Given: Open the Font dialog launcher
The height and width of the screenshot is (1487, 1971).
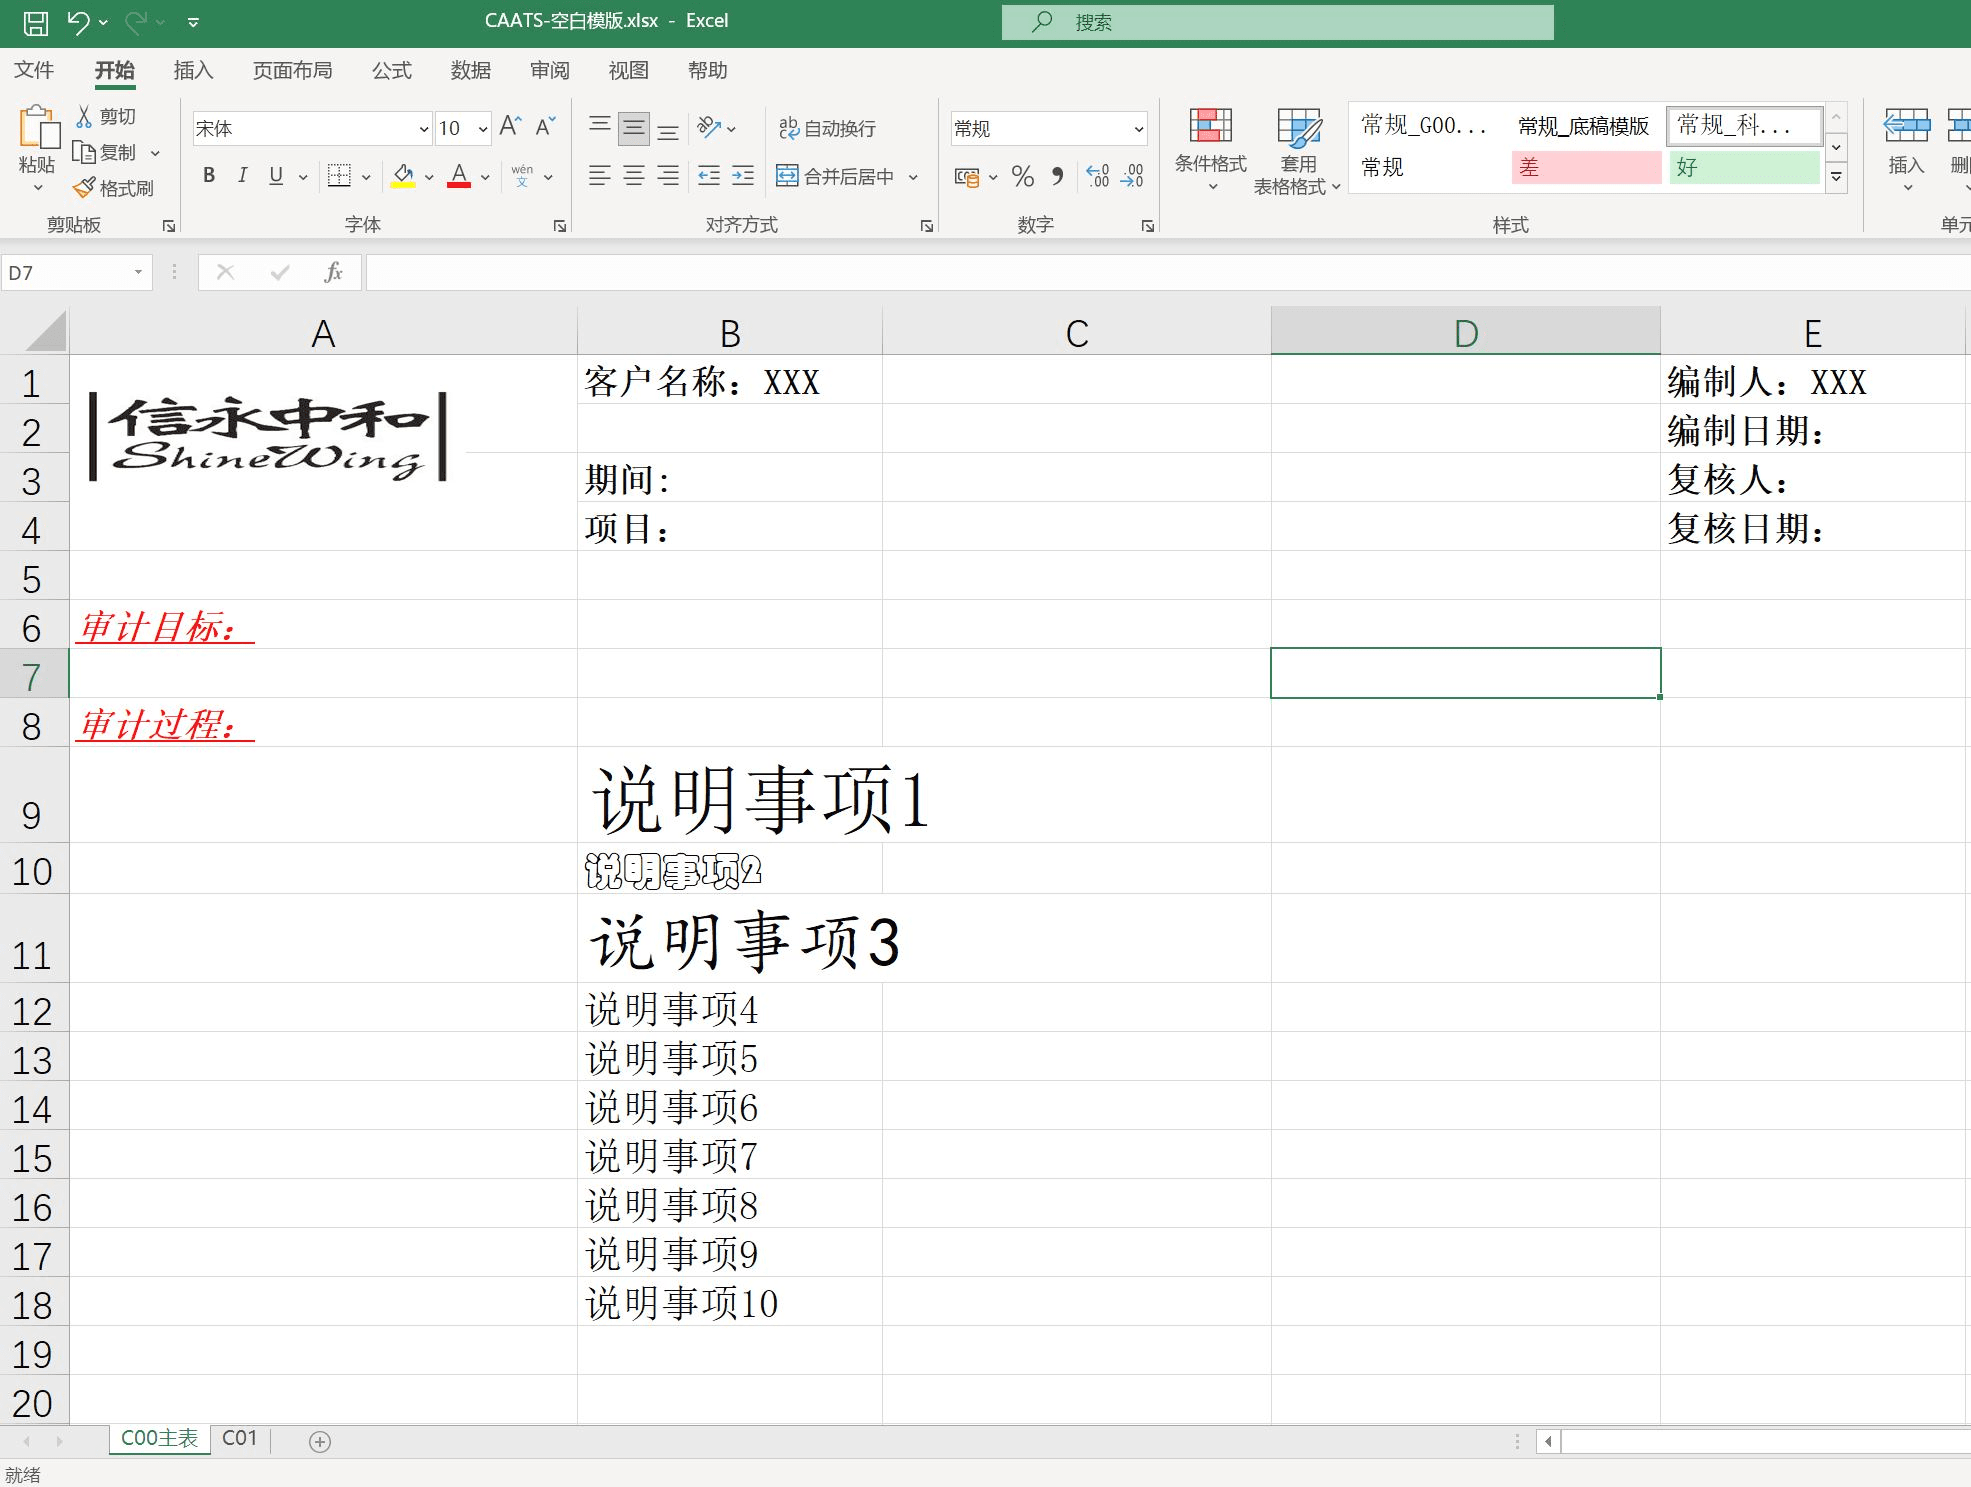Looking at the screenshot, I should [x=560, y=227].
